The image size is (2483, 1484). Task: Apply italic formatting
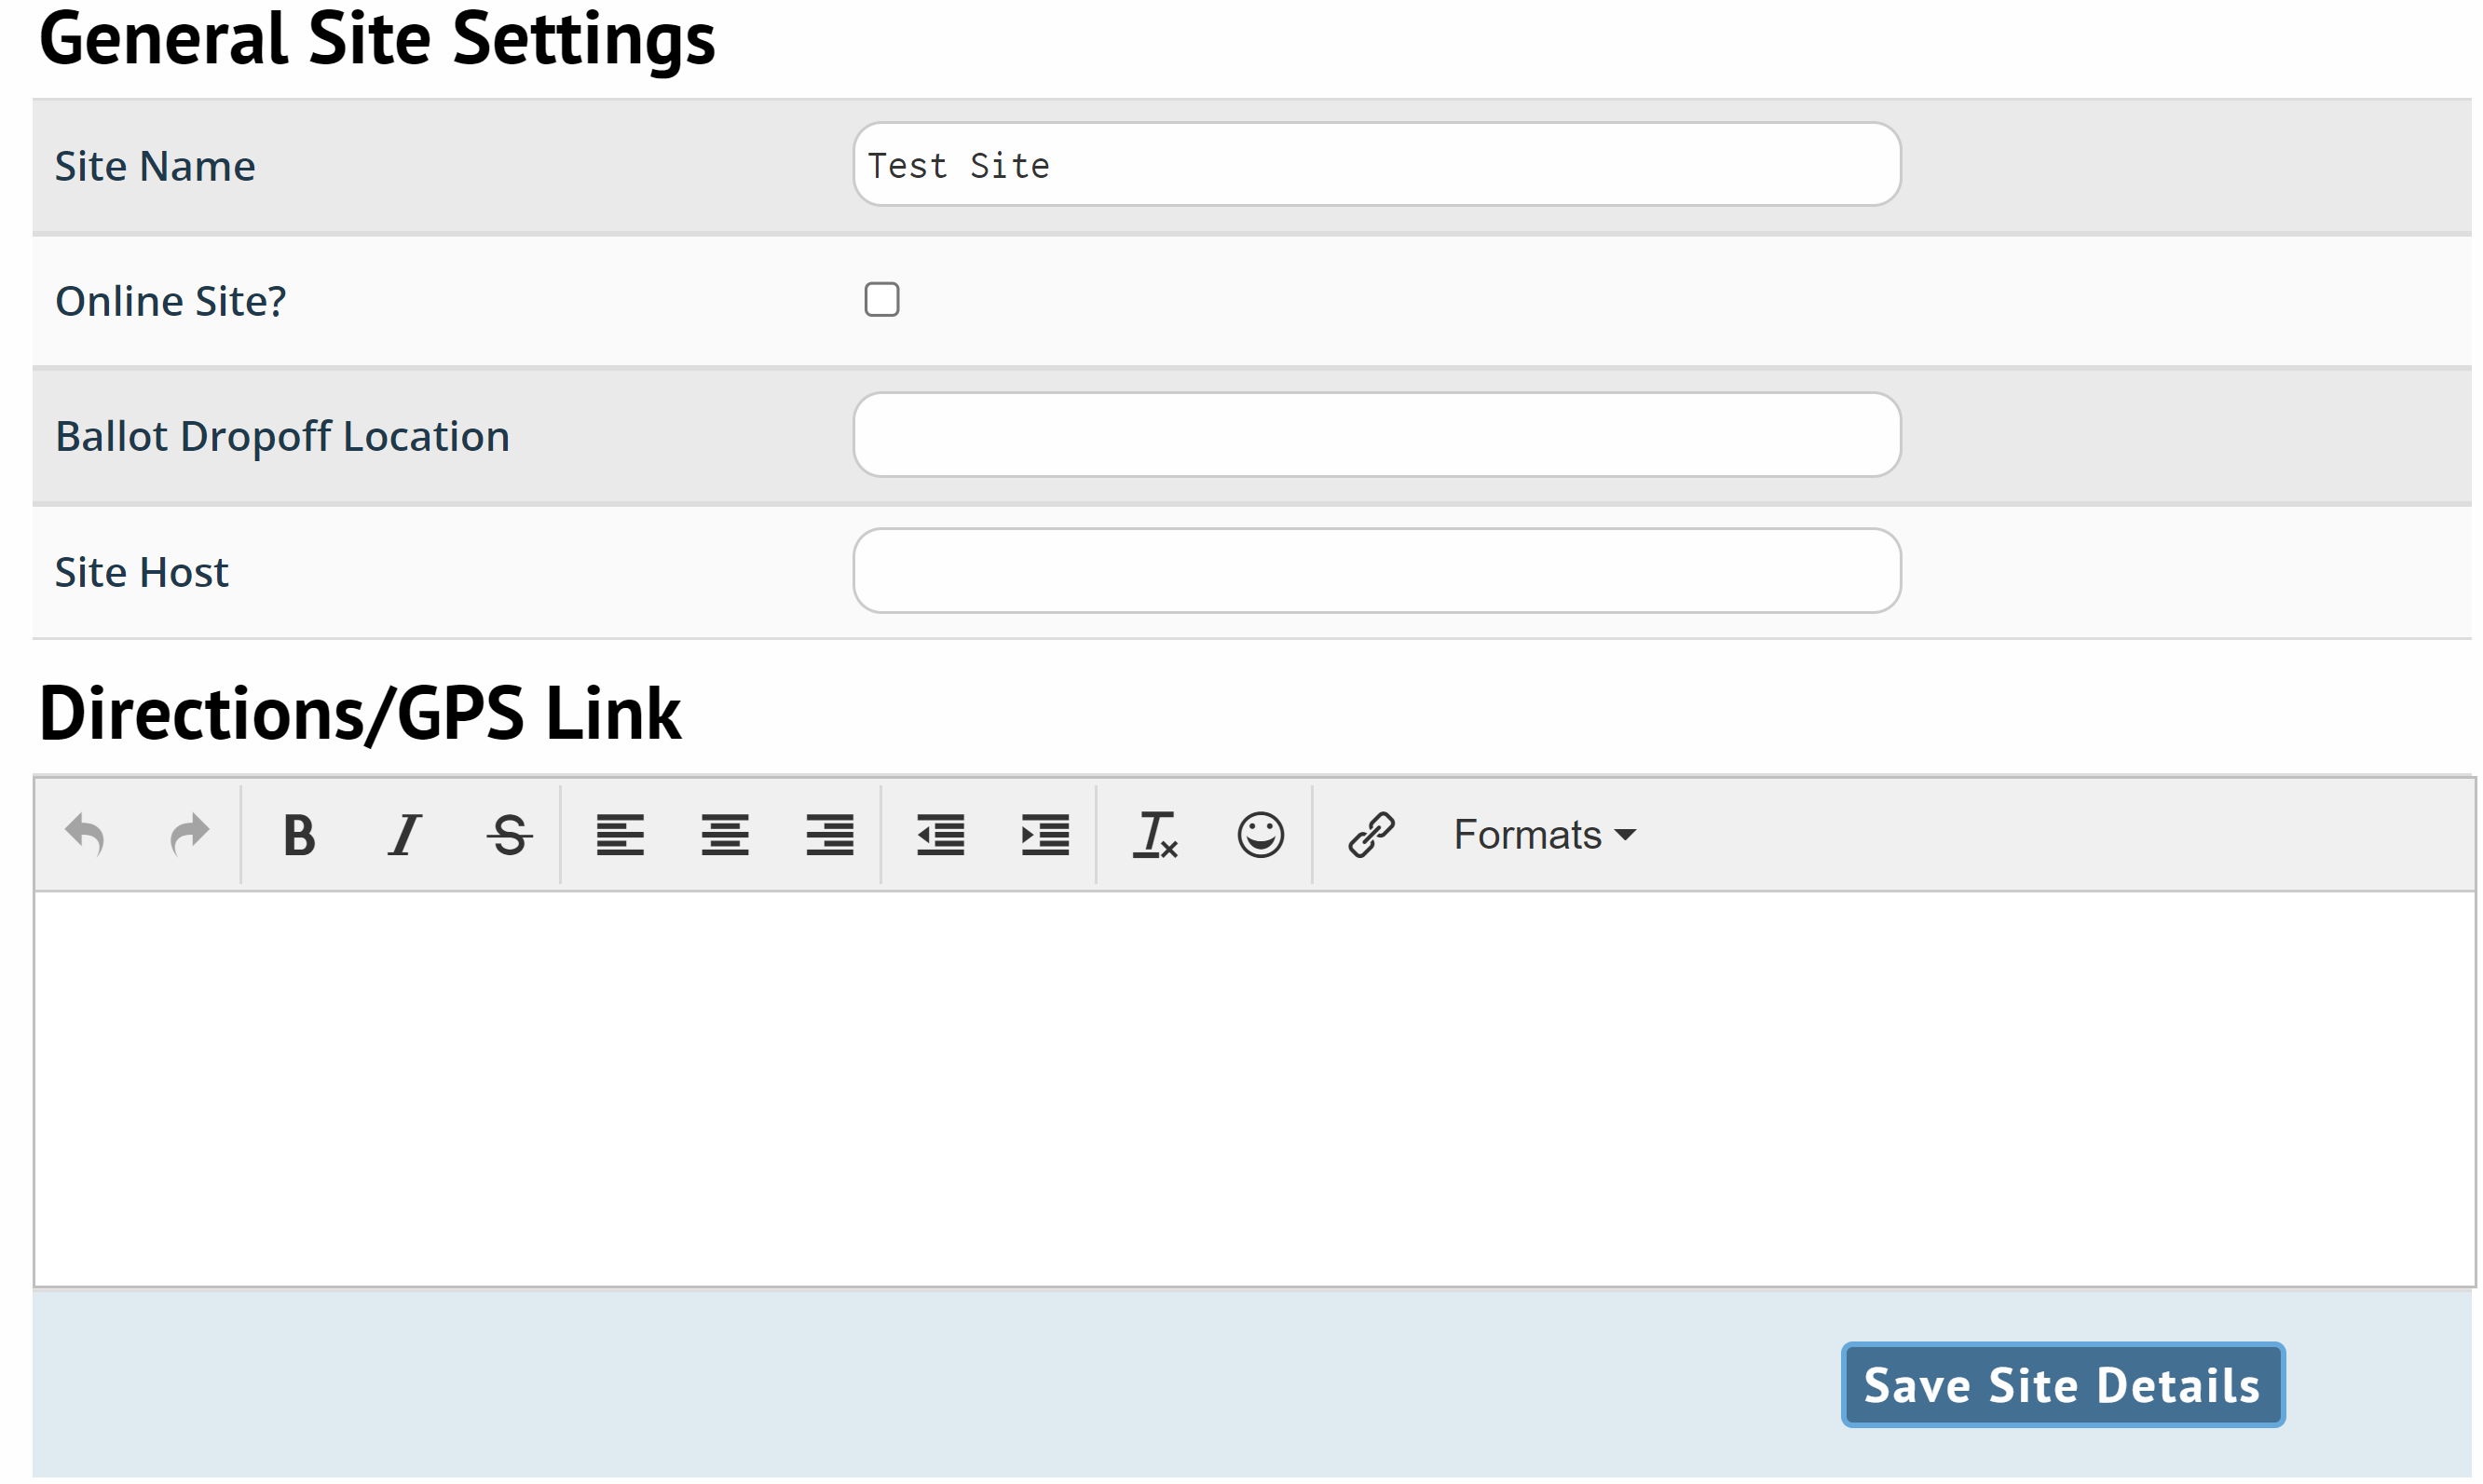[404, 836]
